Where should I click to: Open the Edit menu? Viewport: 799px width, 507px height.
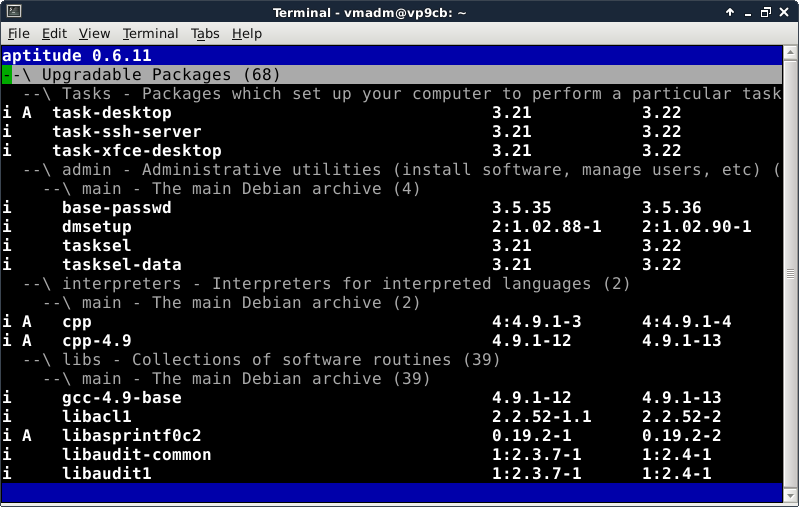55,33
